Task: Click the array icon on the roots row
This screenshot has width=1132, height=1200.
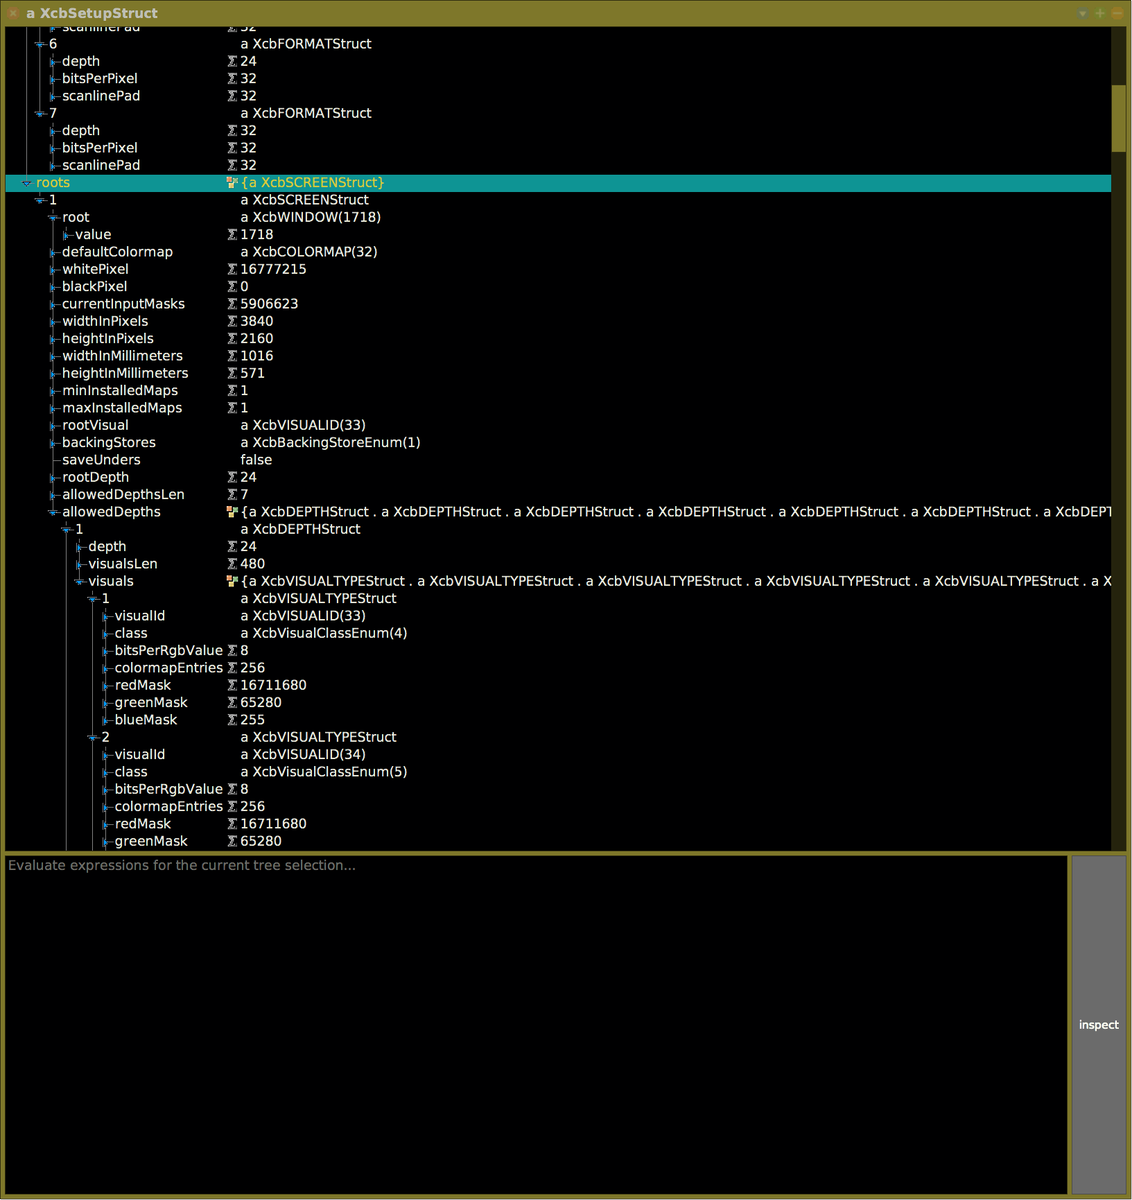Action: 232,183
